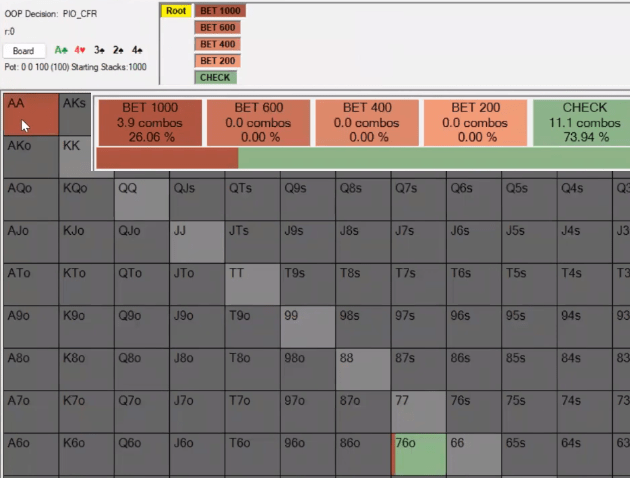Select the JTo hand cell
Image resolution: width=630 pixels, height=478 pixels.
click(x=197, y=285)
